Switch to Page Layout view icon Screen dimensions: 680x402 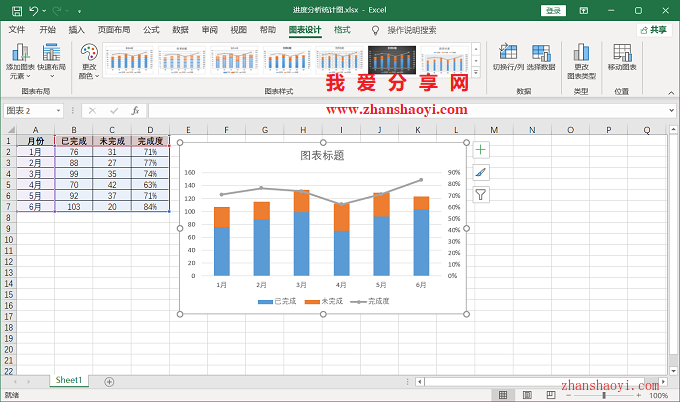pyautogui.click(x=527, y=395)
